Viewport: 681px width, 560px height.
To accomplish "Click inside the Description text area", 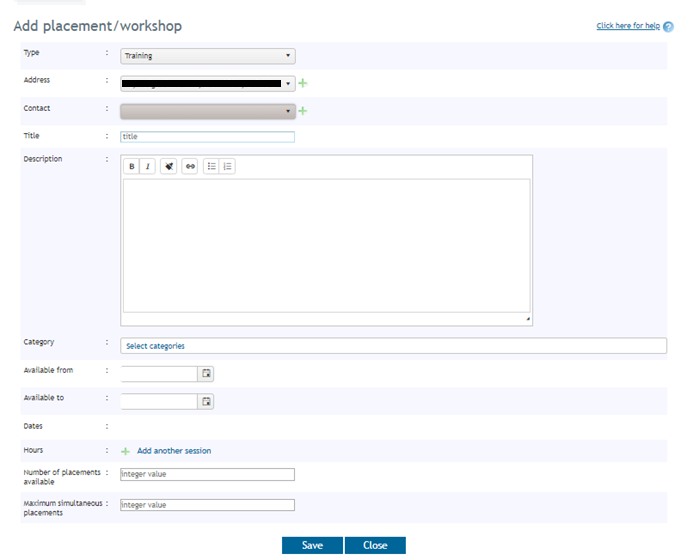I will tap(327, 245).
